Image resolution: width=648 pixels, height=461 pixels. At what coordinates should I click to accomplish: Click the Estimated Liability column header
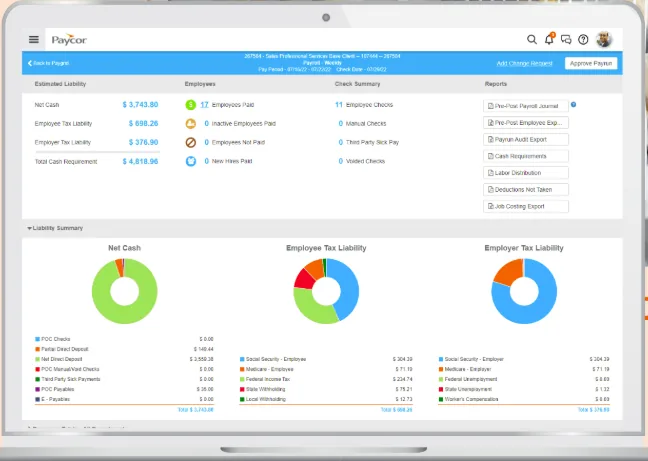click(60, 84)
